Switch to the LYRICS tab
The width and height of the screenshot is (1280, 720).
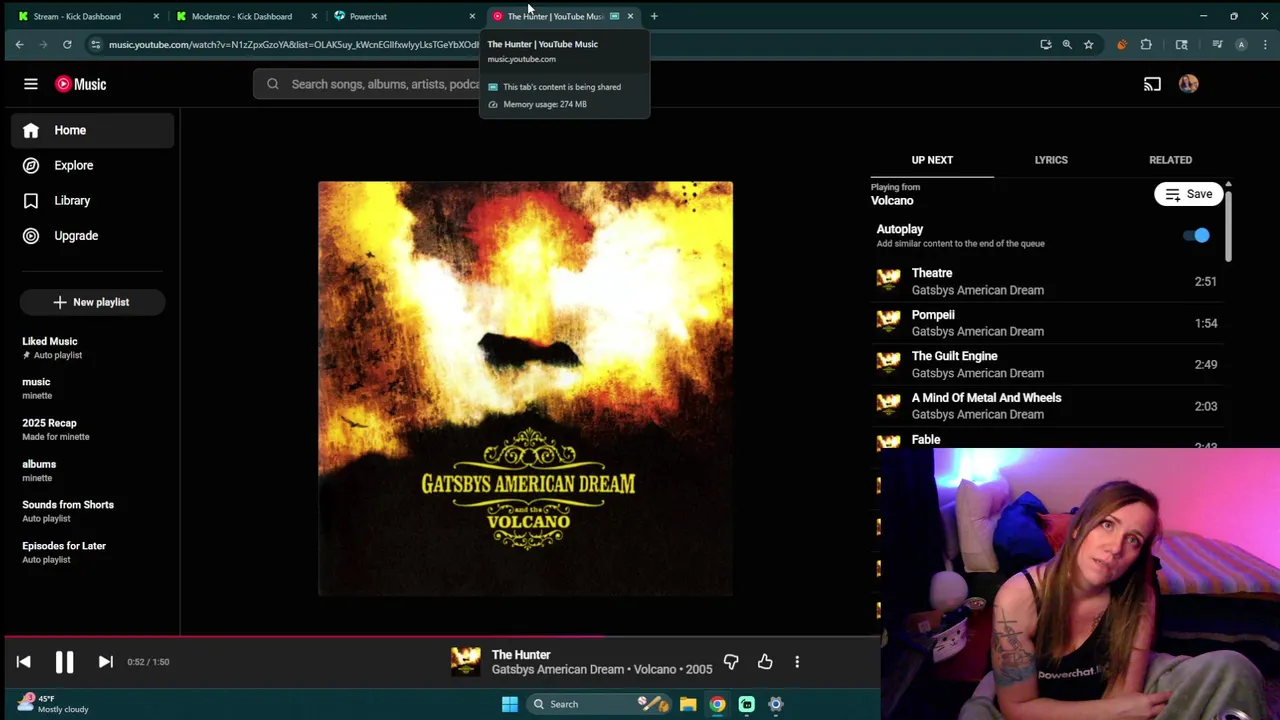pyautogui.click(x=1051, y=160)
